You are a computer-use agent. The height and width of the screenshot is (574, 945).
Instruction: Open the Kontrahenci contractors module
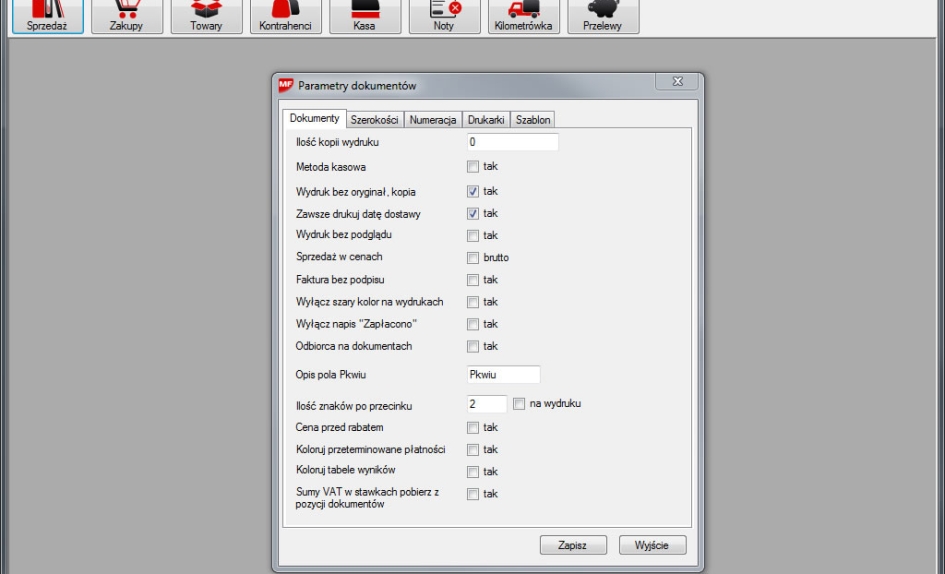click(286, 16)
